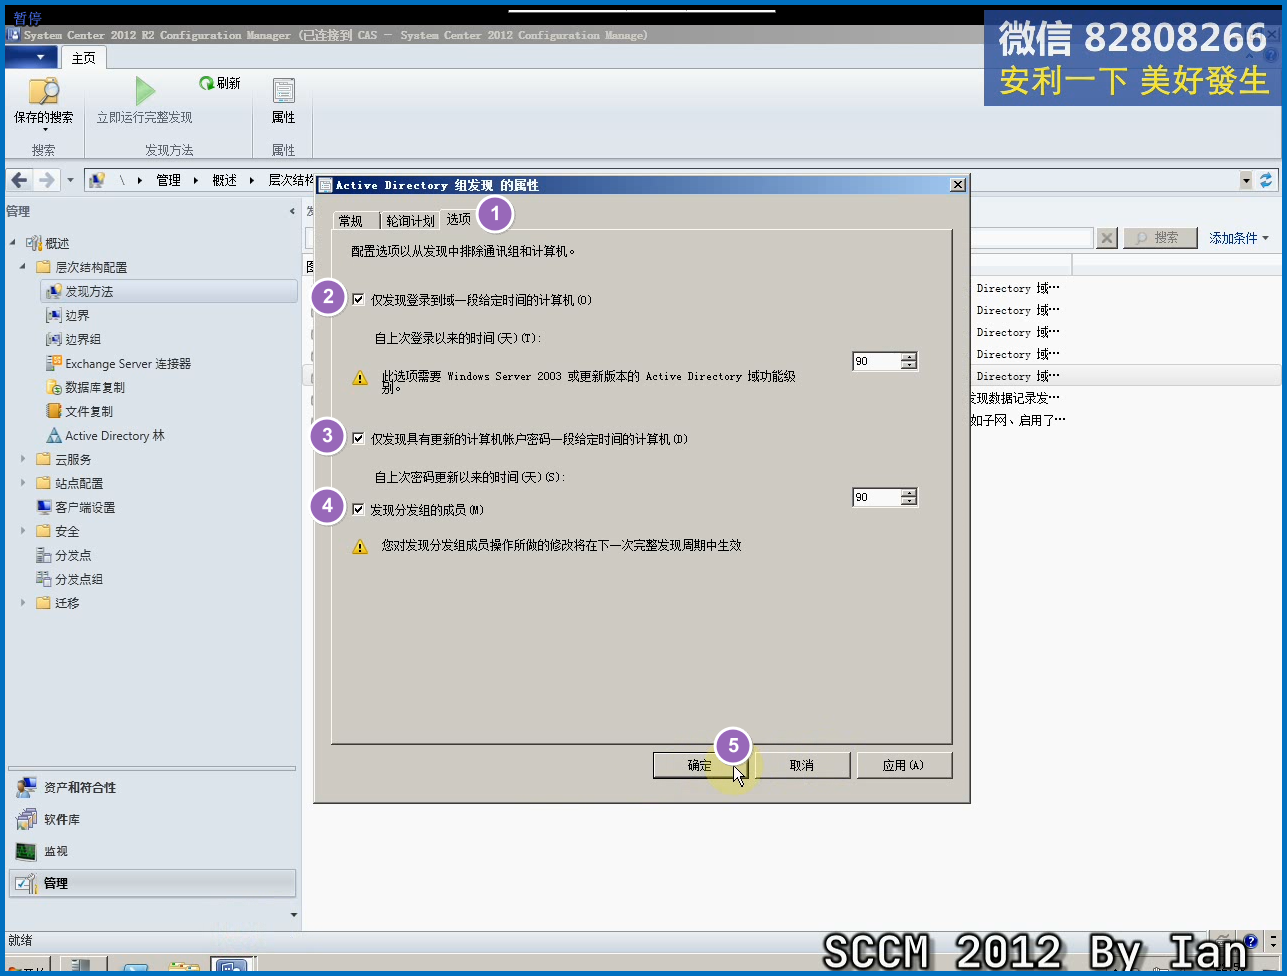Select the 主页 ribbon tab

[83, 58]
